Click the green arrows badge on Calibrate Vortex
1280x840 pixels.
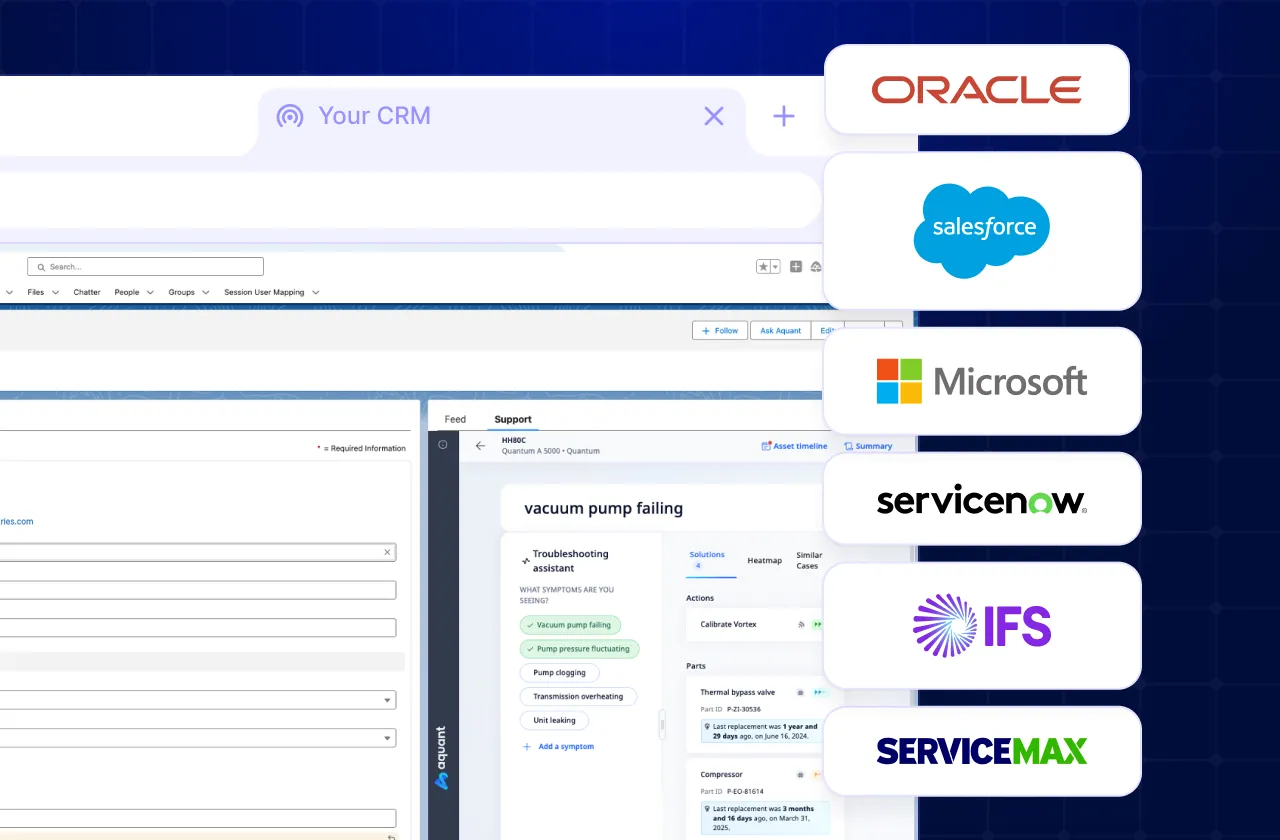tap(818, 624)
